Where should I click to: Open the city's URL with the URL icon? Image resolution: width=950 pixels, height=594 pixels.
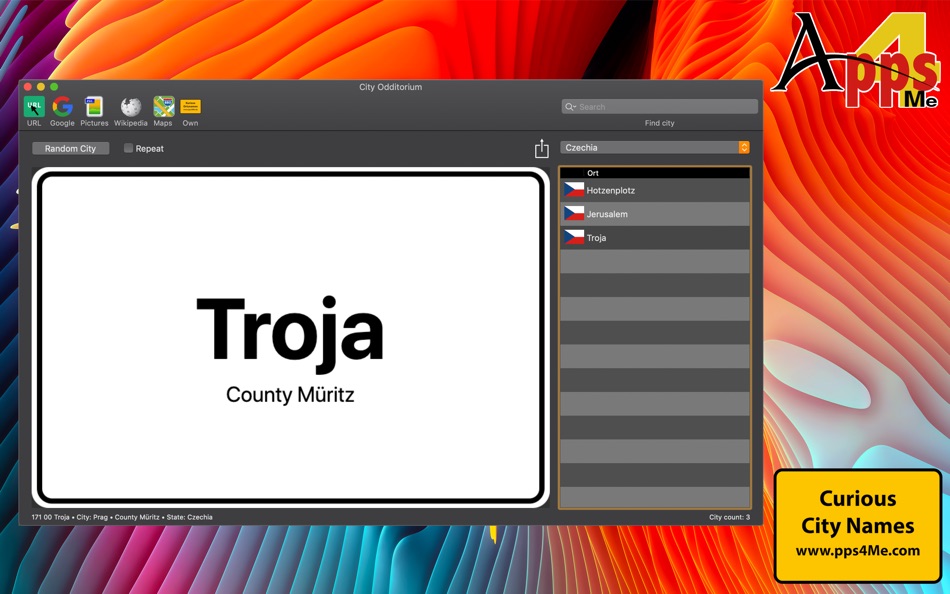point(33,108)
